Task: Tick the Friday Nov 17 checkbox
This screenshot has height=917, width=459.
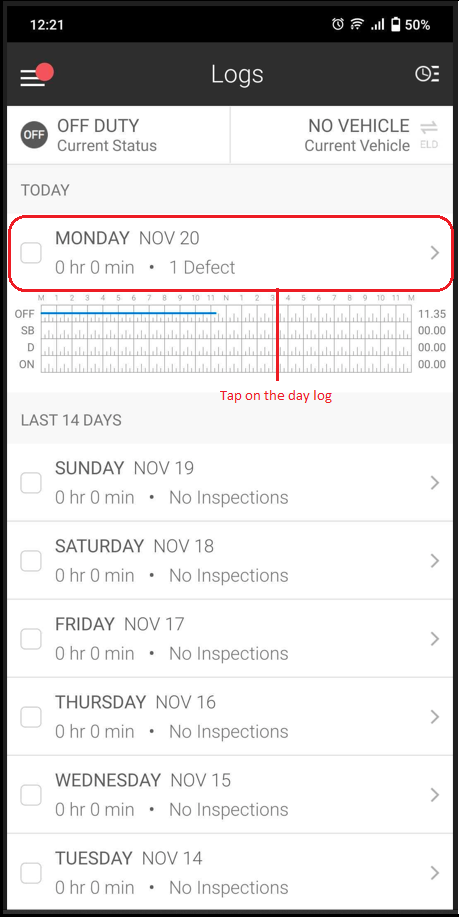Action: (x=31, y=639)
